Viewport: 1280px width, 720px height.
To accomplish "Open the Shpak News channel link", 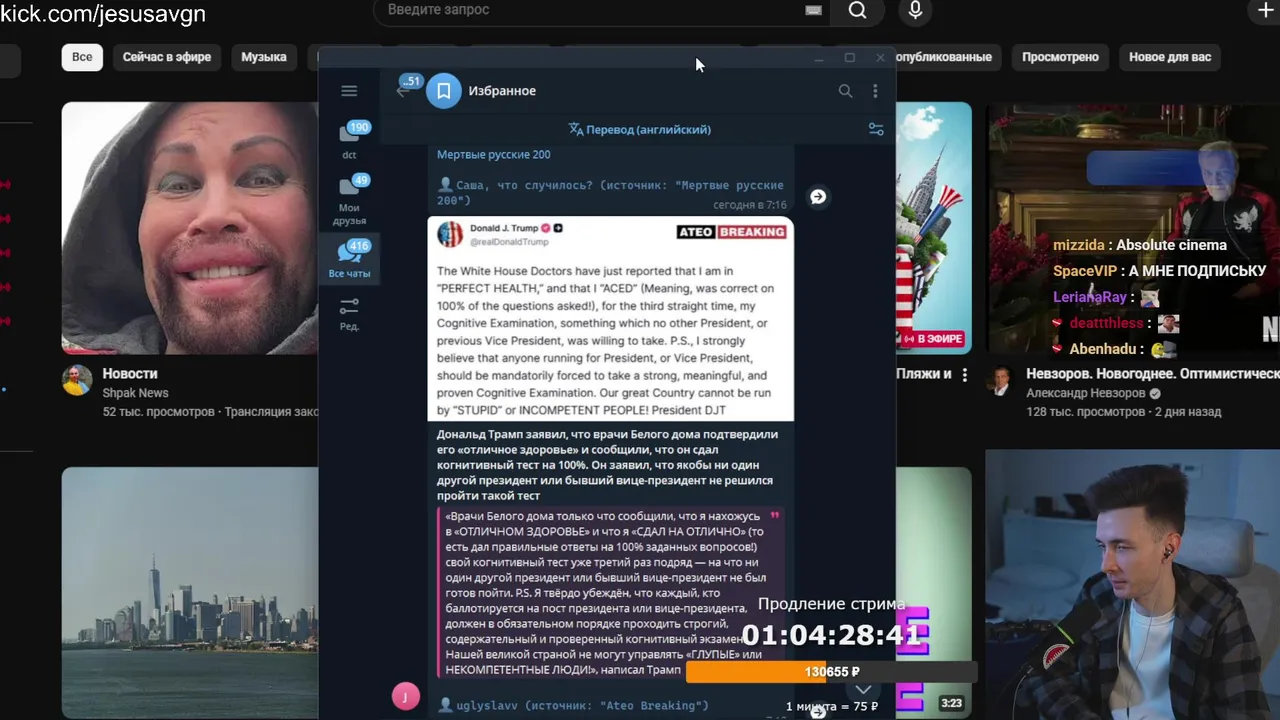I will pos(135,393).
